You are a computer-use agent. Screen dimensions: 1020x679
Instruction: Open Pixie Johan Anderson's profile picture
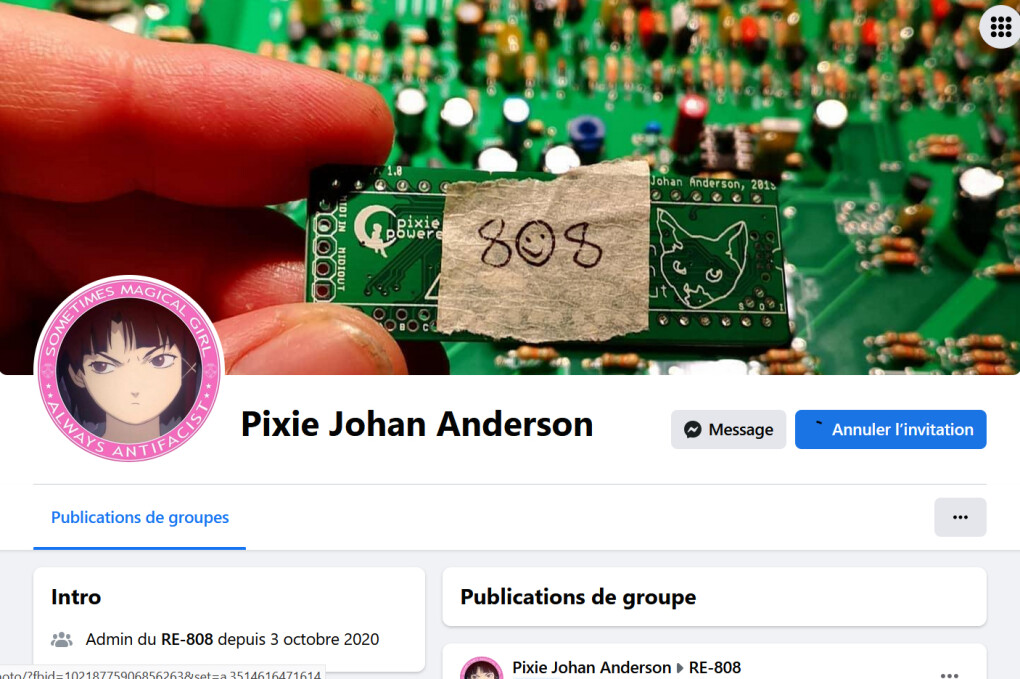point(129,369)
